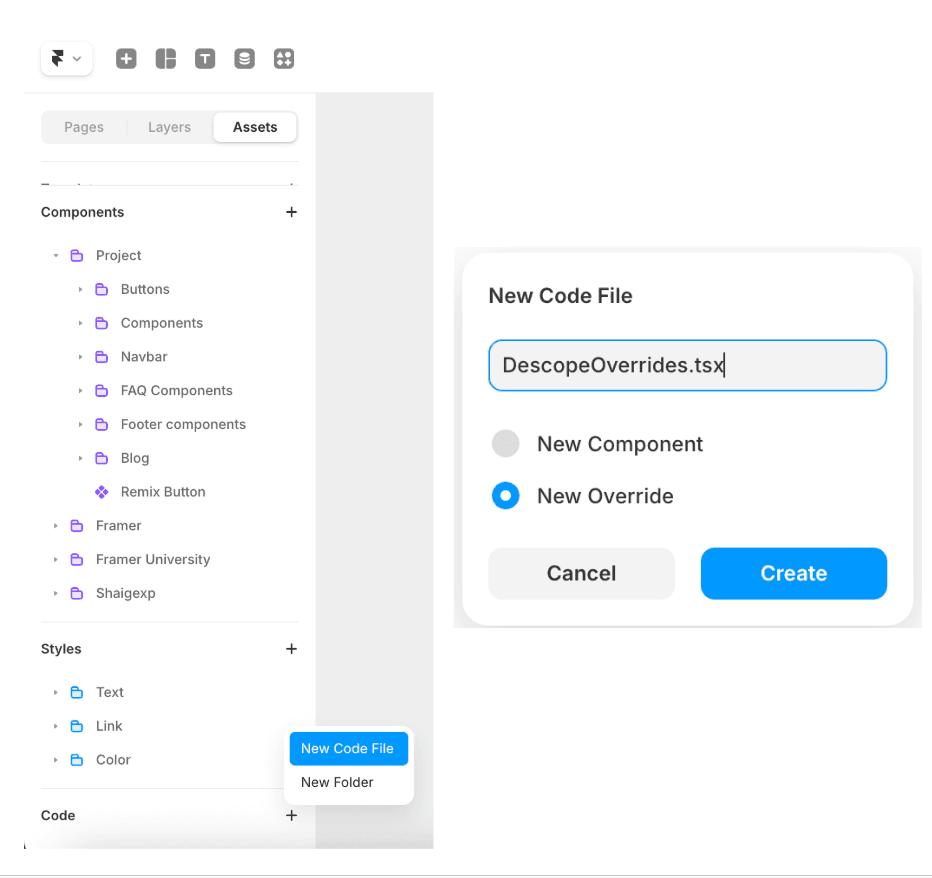Select the New Component radio option

[506, 444]
